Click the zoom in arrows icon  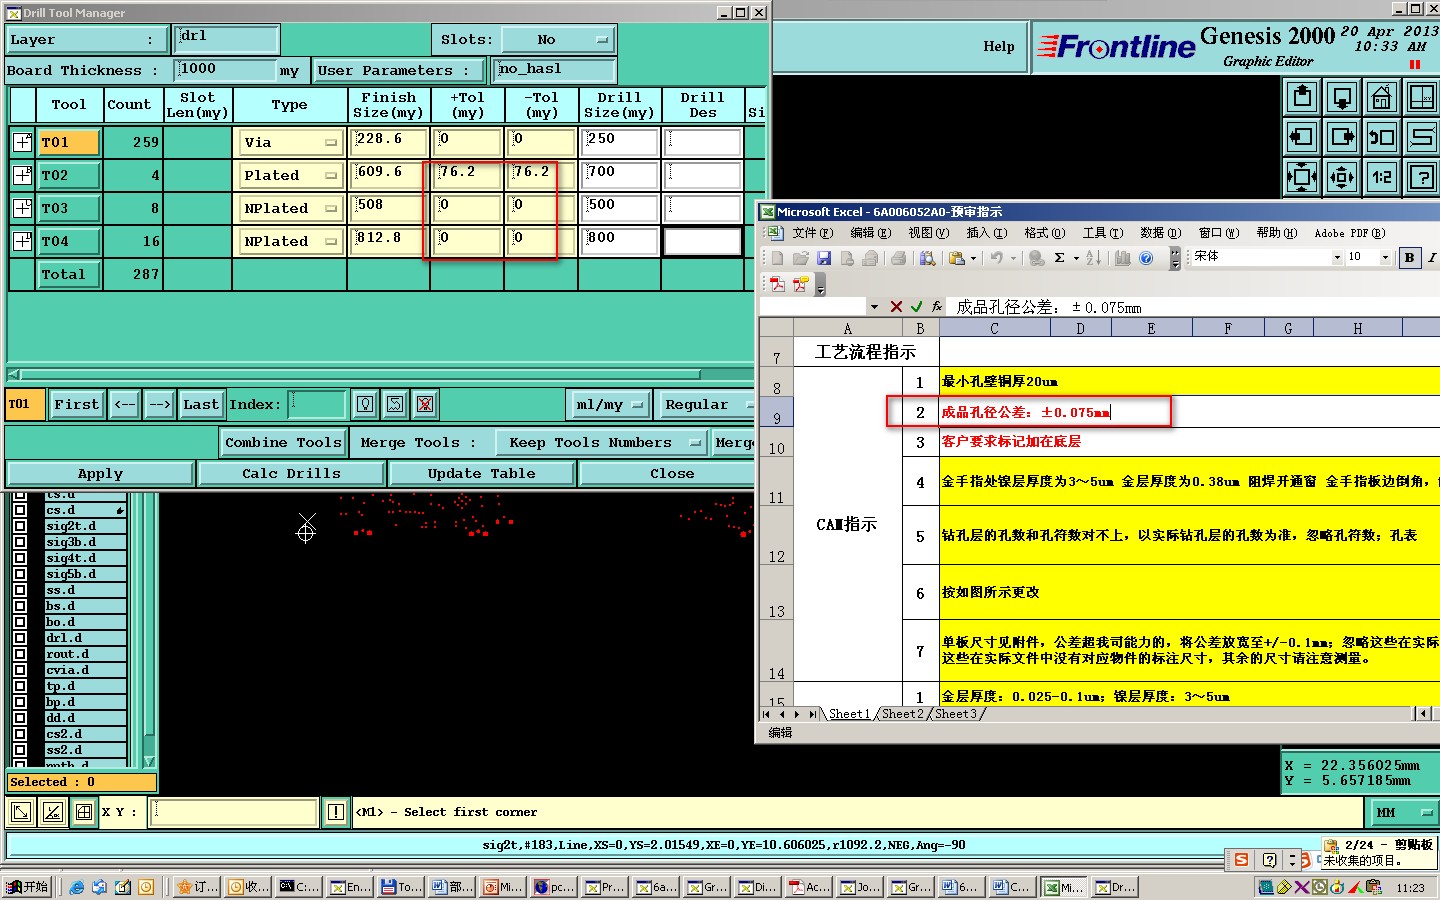click(1302, 177)
